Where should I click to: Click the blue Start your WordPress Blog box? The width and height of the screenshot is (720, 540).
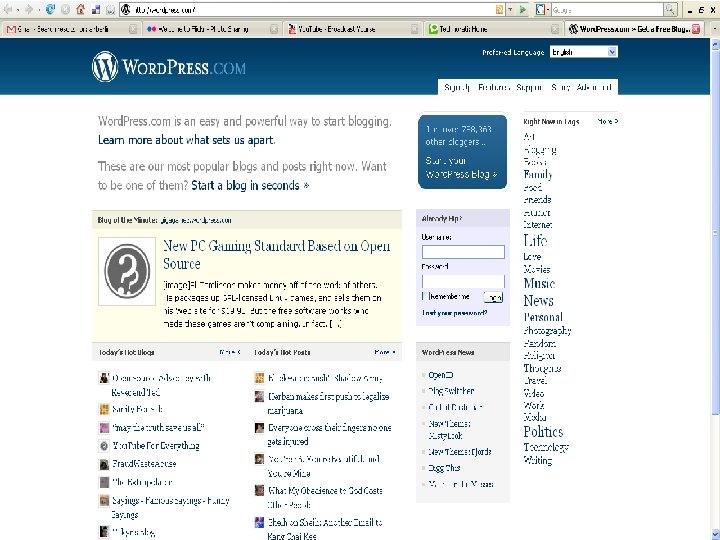point(462,152)
